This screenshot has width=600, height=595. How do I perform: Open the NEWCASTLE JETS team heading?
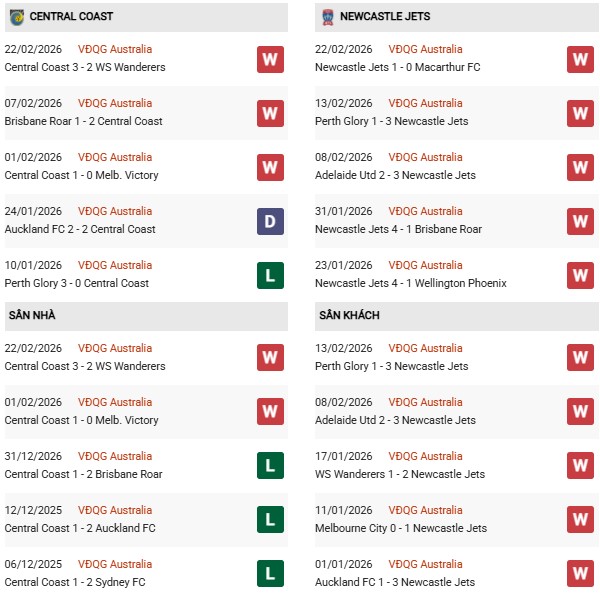387,17
